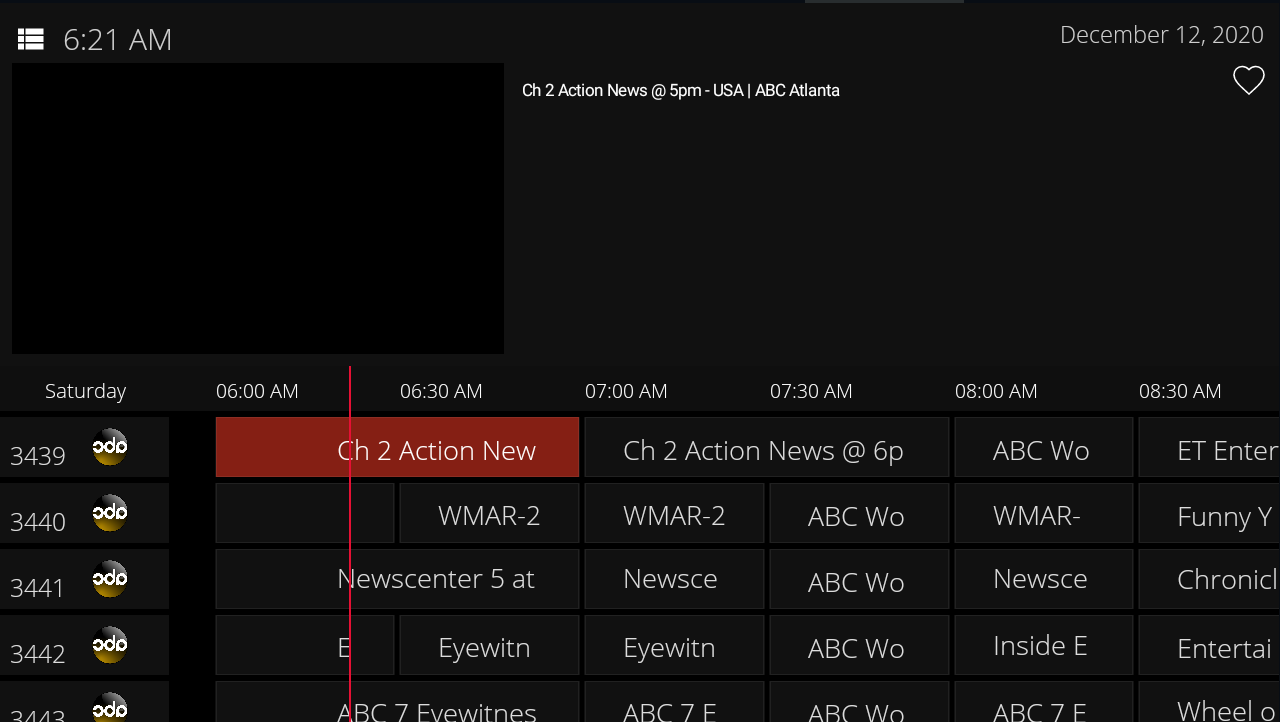Click the 08:00 AM time header
The height and width of the screenshot is (722, 1280).
pyautogui.click(x=996, y=391)
